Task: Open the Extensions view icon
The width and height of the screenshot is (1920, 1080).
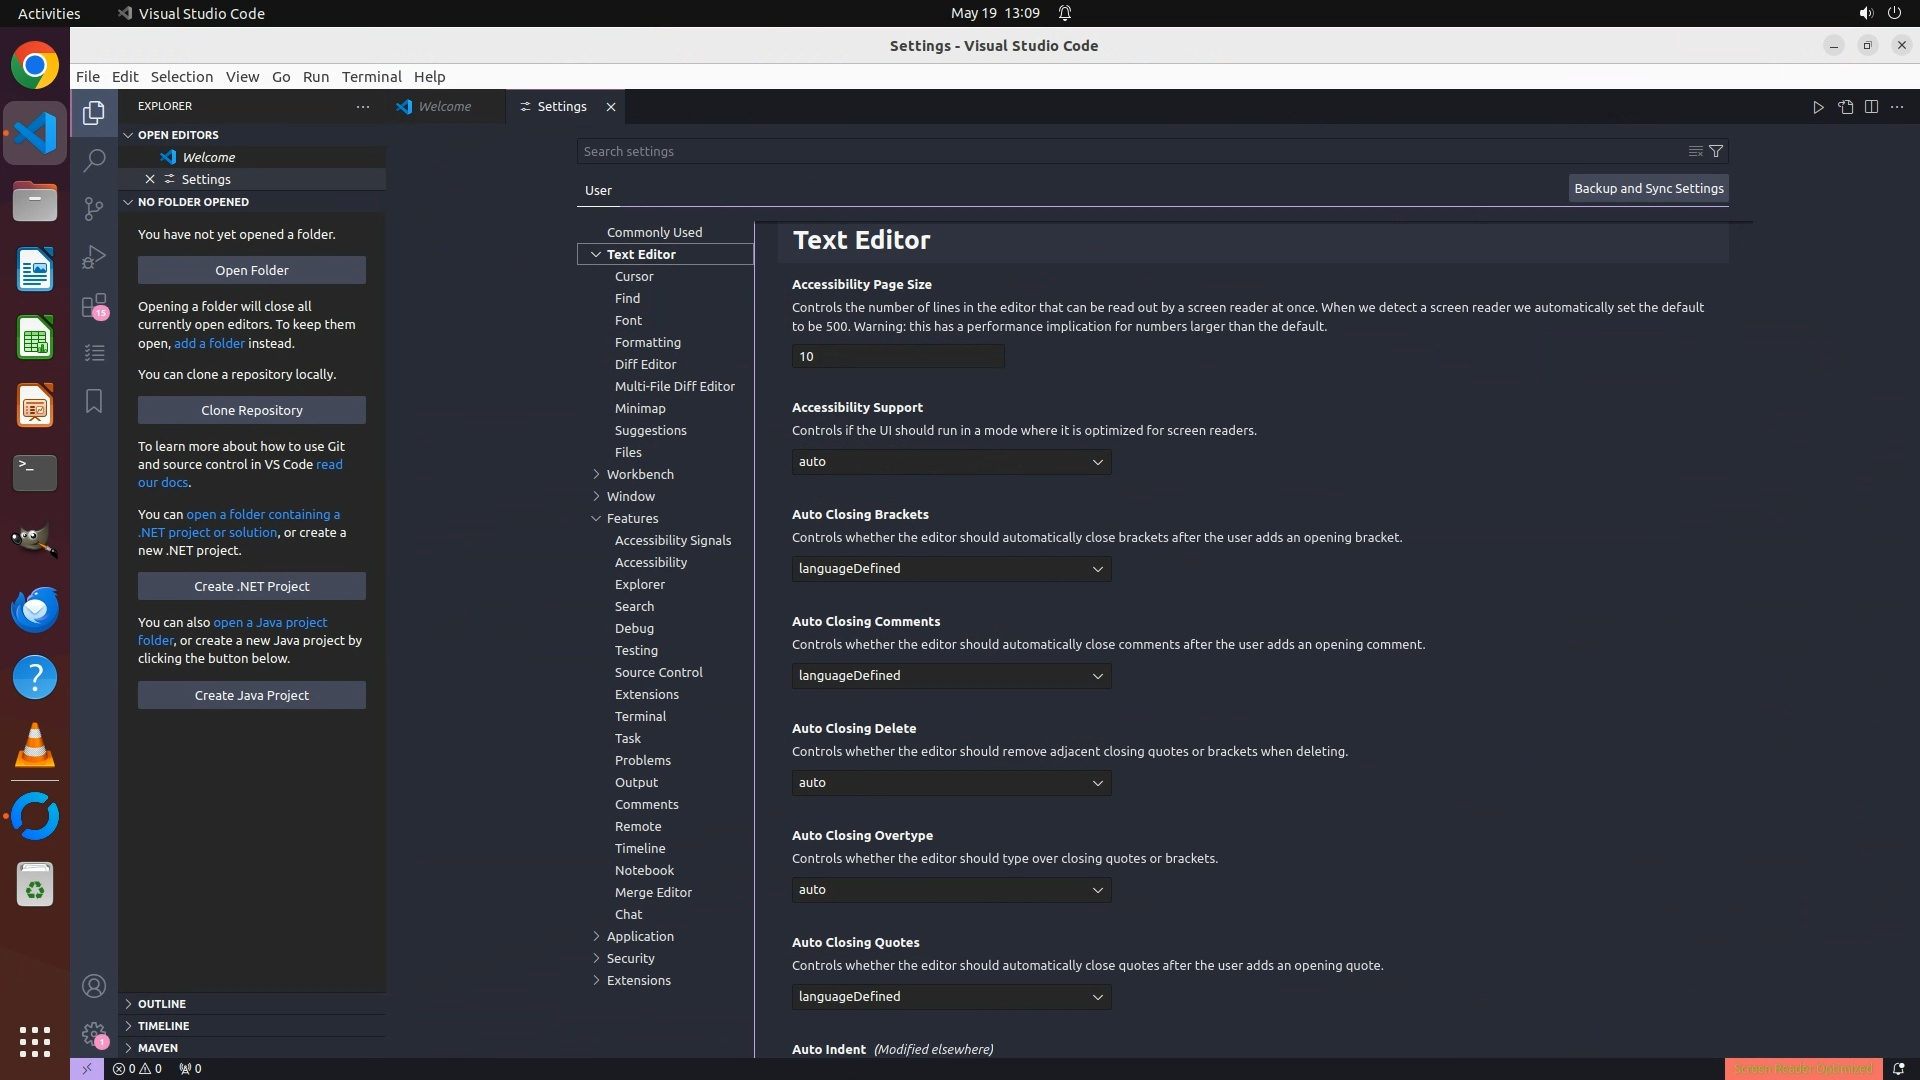Action: (x=94, y=305)
